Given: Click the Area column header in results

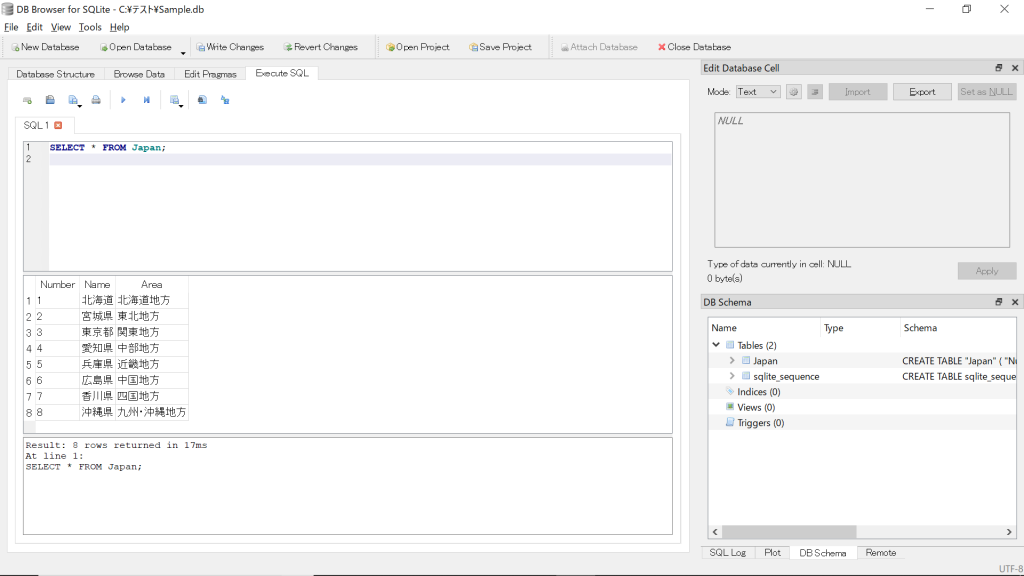Looking at the screenshot, I should pos(152,284).
